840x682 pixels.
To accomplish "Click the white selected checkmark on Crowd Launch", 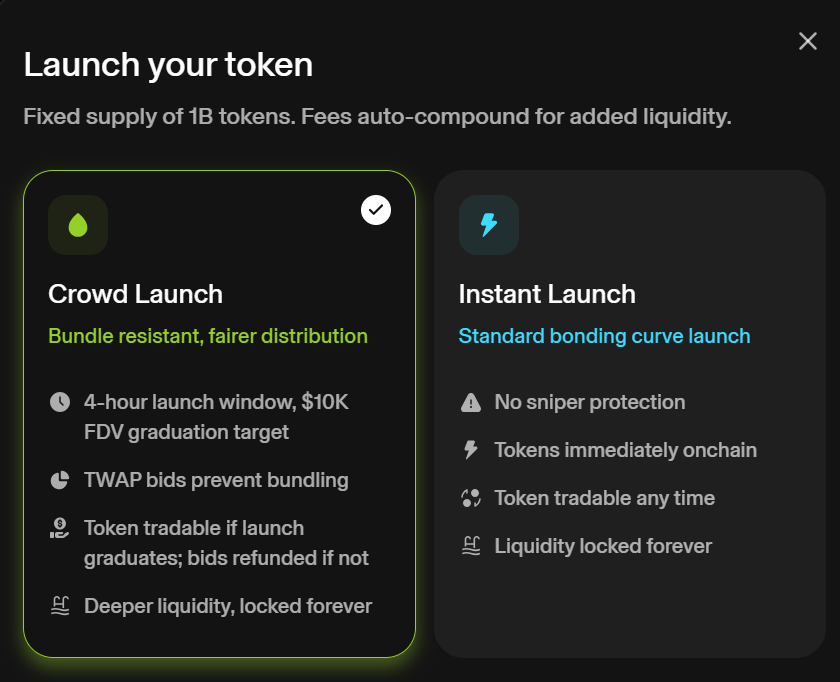I will click(376, 210).
